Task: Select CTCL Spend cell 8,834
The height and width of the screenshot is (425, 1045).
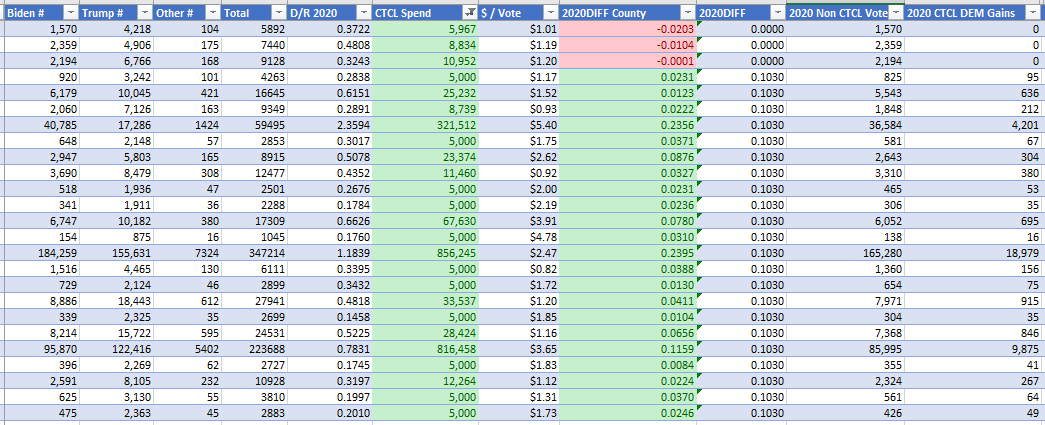Action: 425,45
